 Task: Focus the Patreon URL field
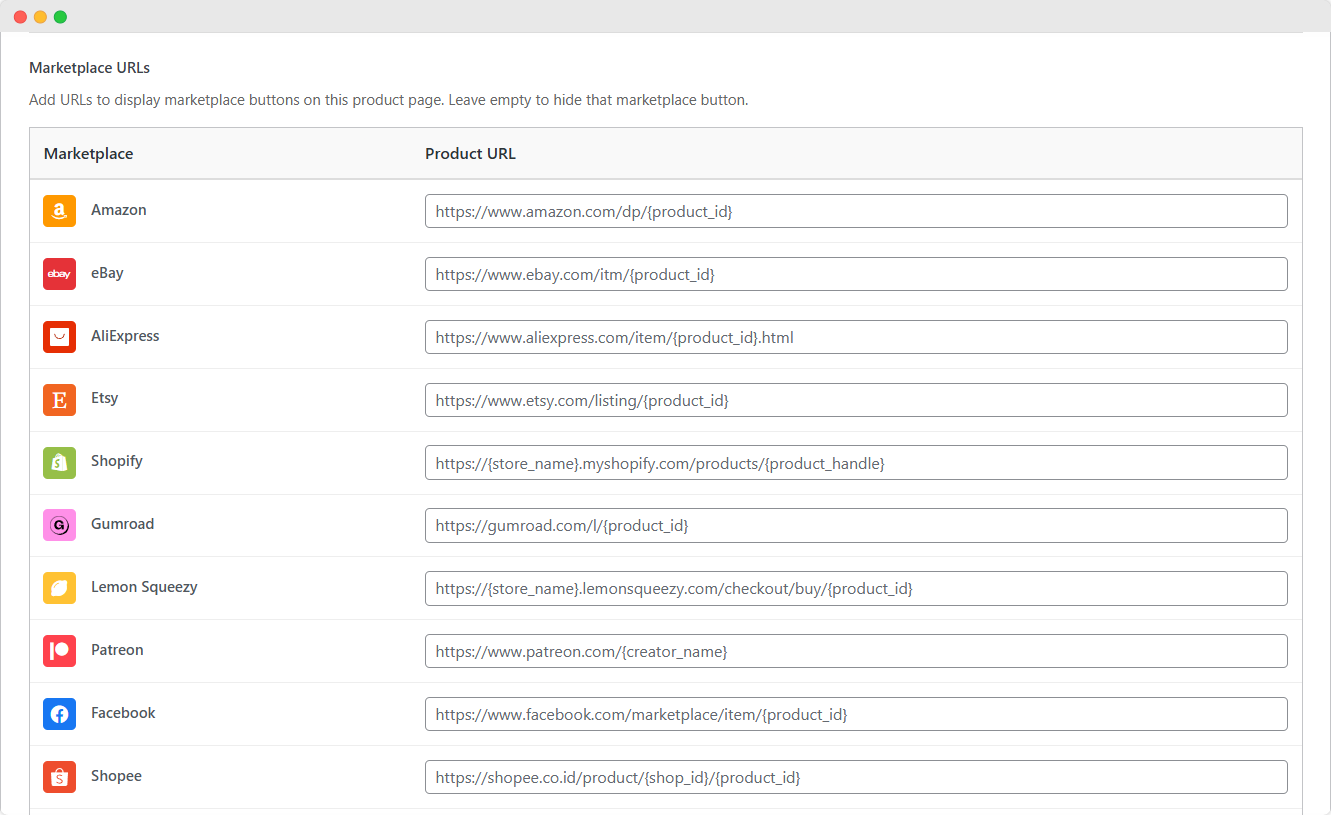click(856, 651)
